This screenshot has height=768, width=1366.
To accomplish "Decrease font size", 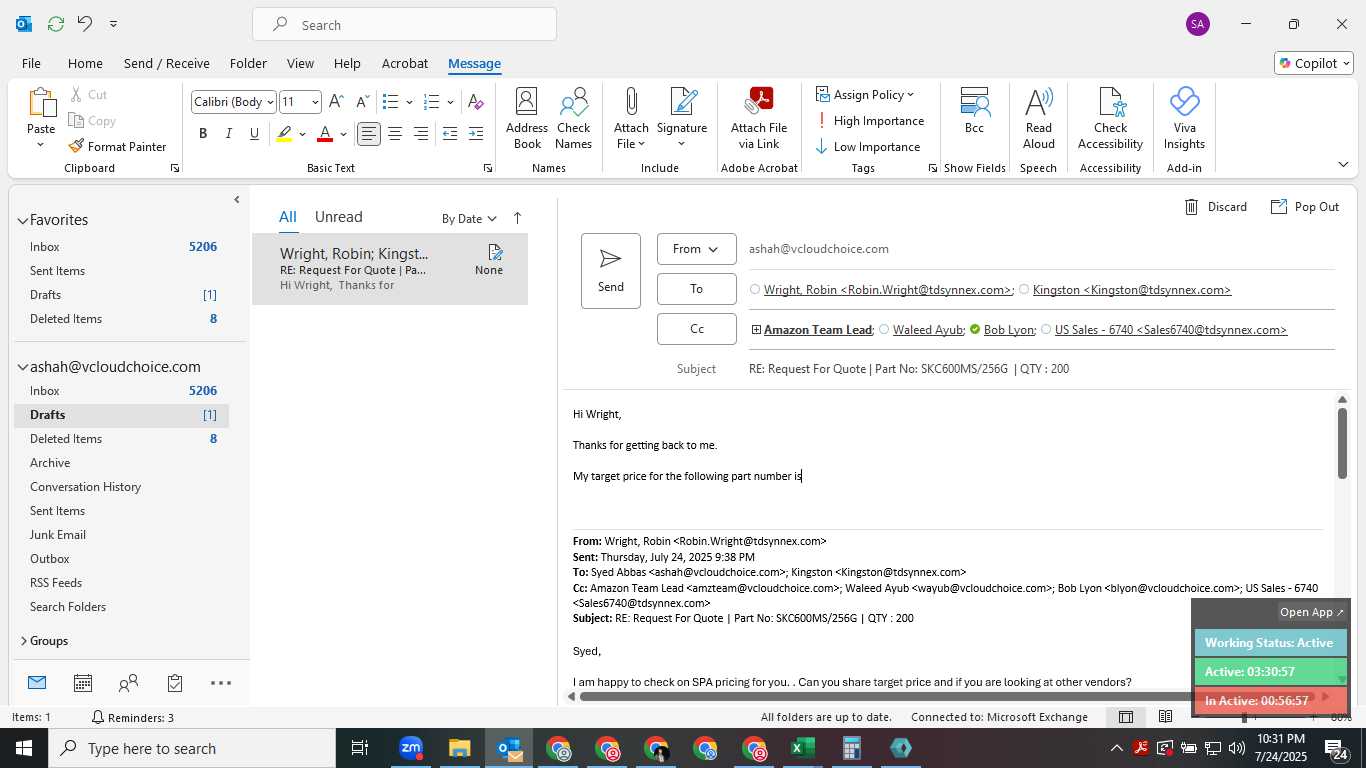I will click(x=362, y=102).
